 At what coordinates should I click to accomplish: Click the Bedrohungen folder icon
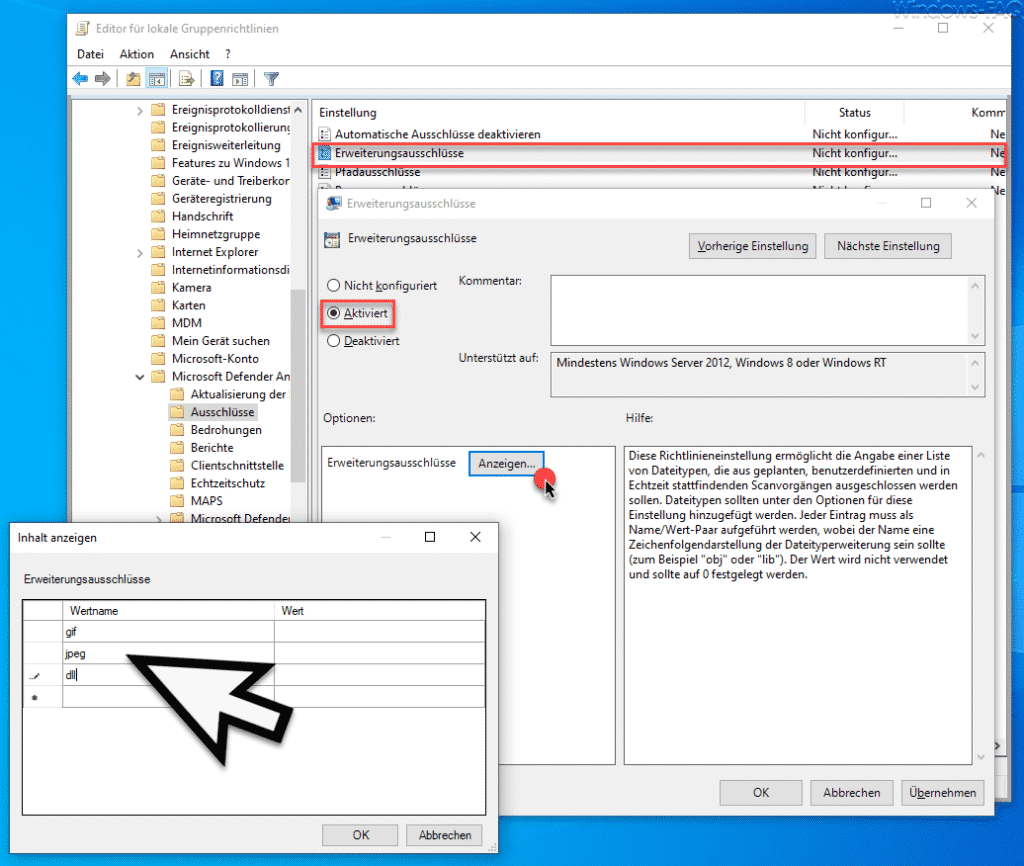[x=177, y=430]
